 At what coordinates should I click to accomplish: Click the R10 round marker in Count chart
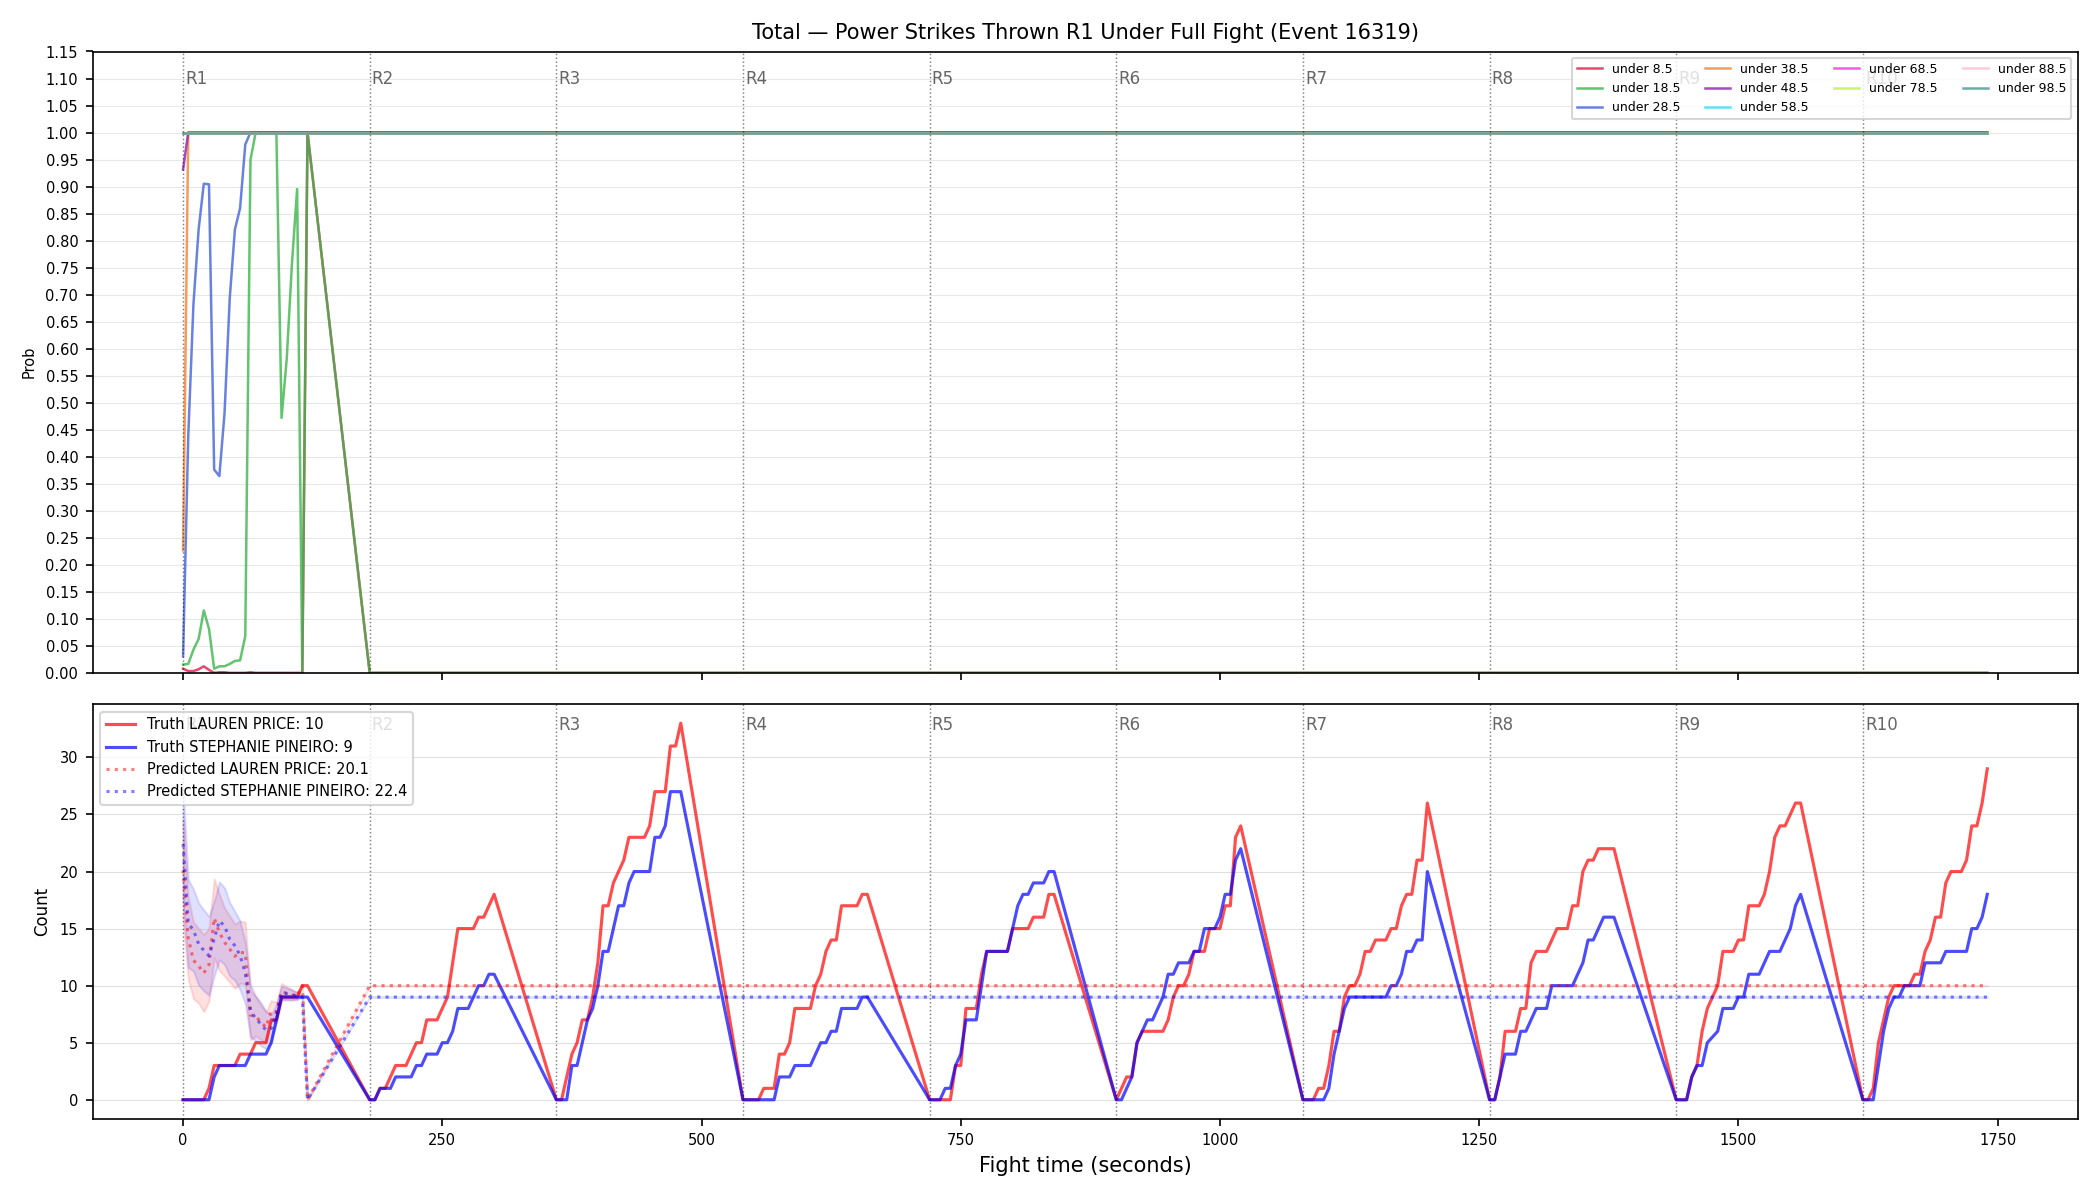[x=1881, y=724]
